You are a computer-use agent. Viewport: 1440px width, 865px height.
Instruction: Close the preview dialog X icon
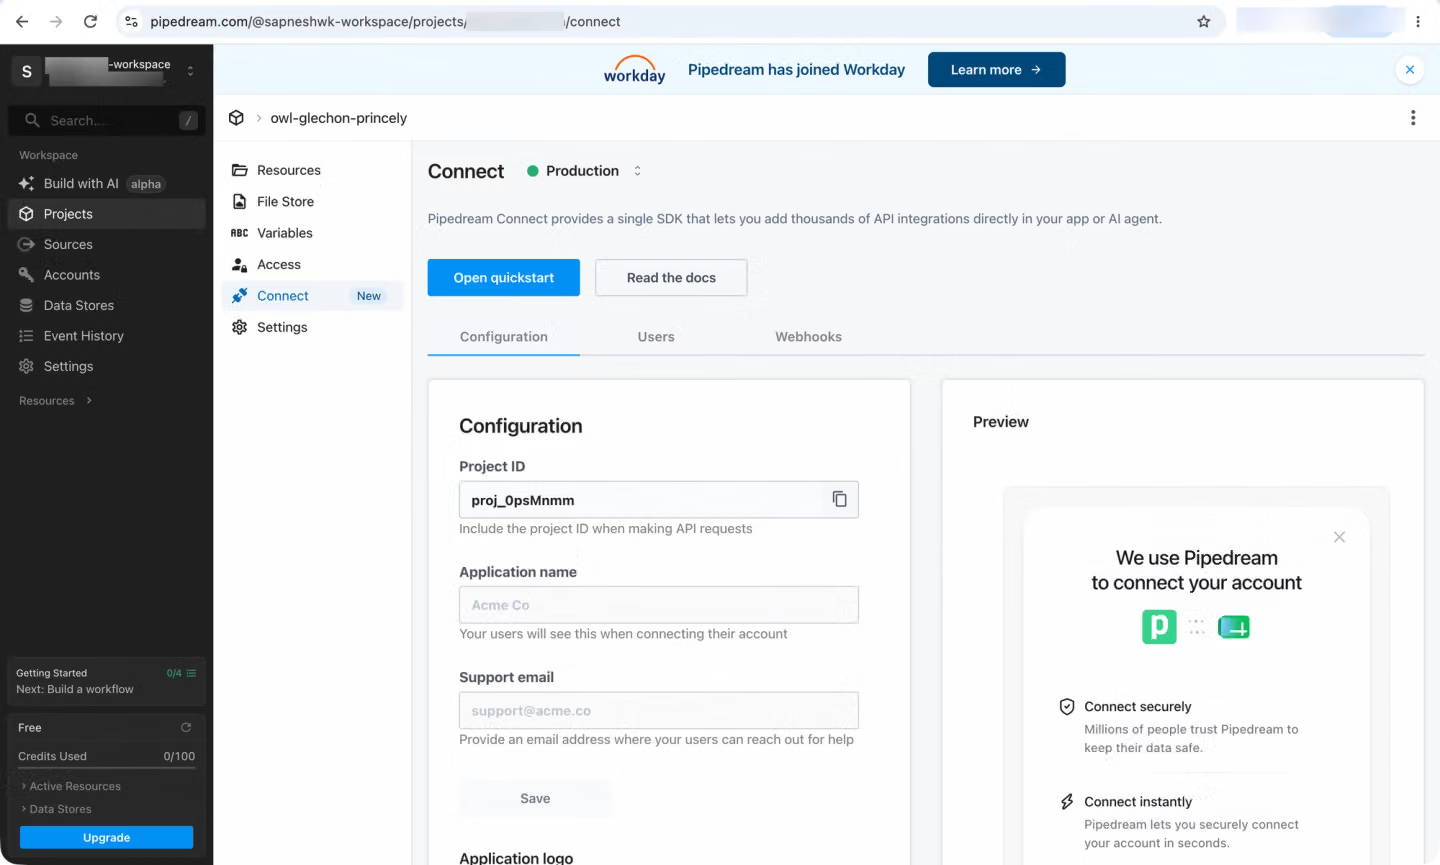tap(1339, 537)
